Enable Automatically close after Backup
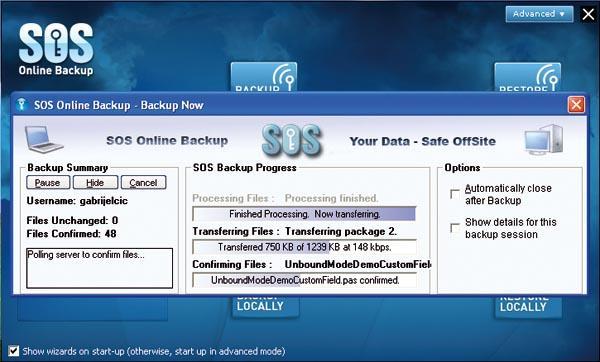 (455, 194)
